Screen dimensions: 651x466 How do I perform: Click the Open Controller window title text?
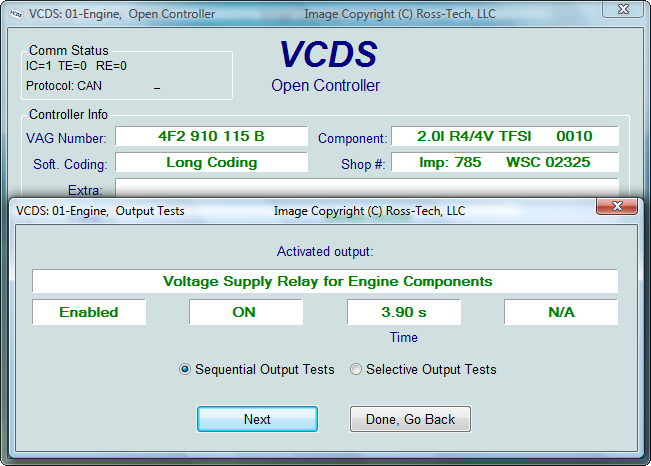click(122, 14)
